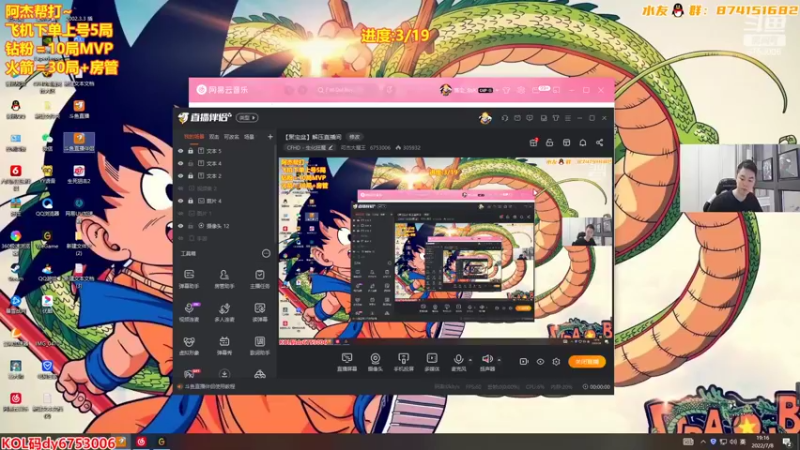Toggle visibility of the 文本 4 layer
This screenshot has height=450, width=800.
coord(181,163)
